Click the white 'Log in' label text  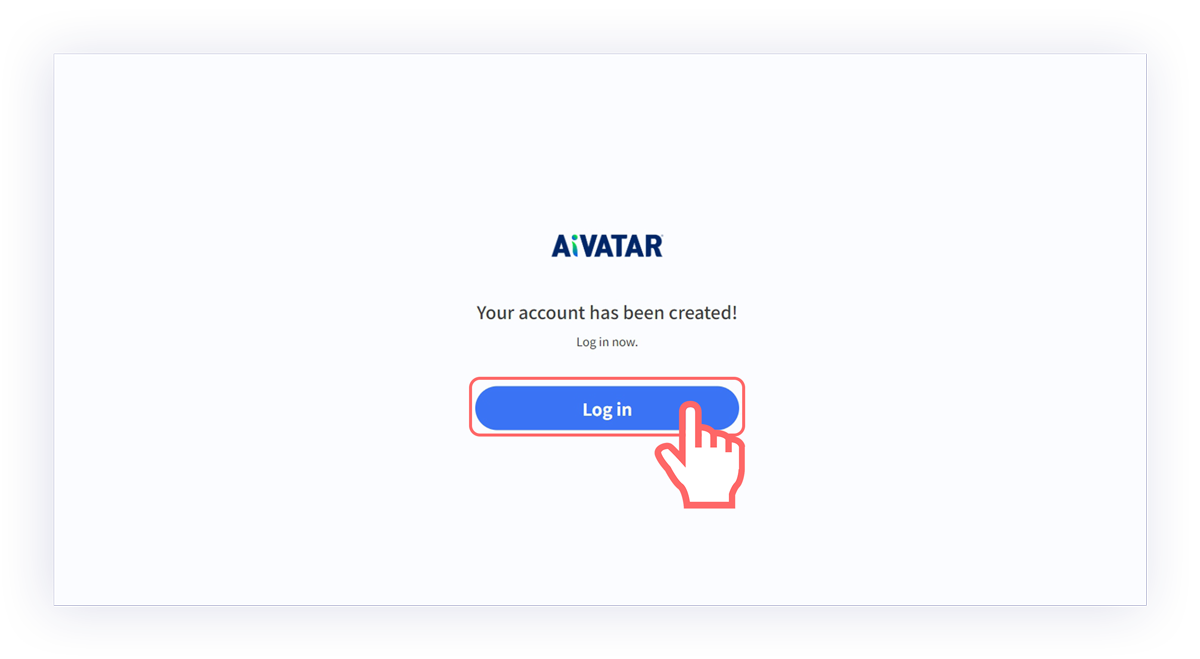coord(607,409)
